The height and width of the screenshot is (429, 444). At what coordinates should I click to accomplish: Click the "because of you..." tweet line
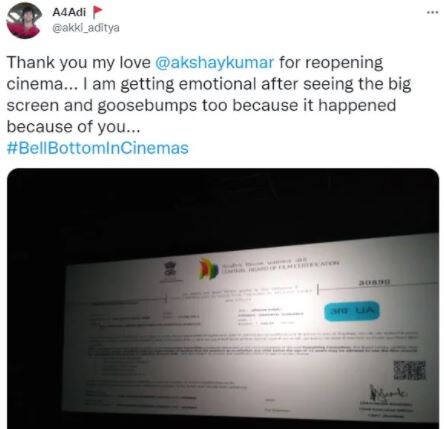tap(73, 127)
